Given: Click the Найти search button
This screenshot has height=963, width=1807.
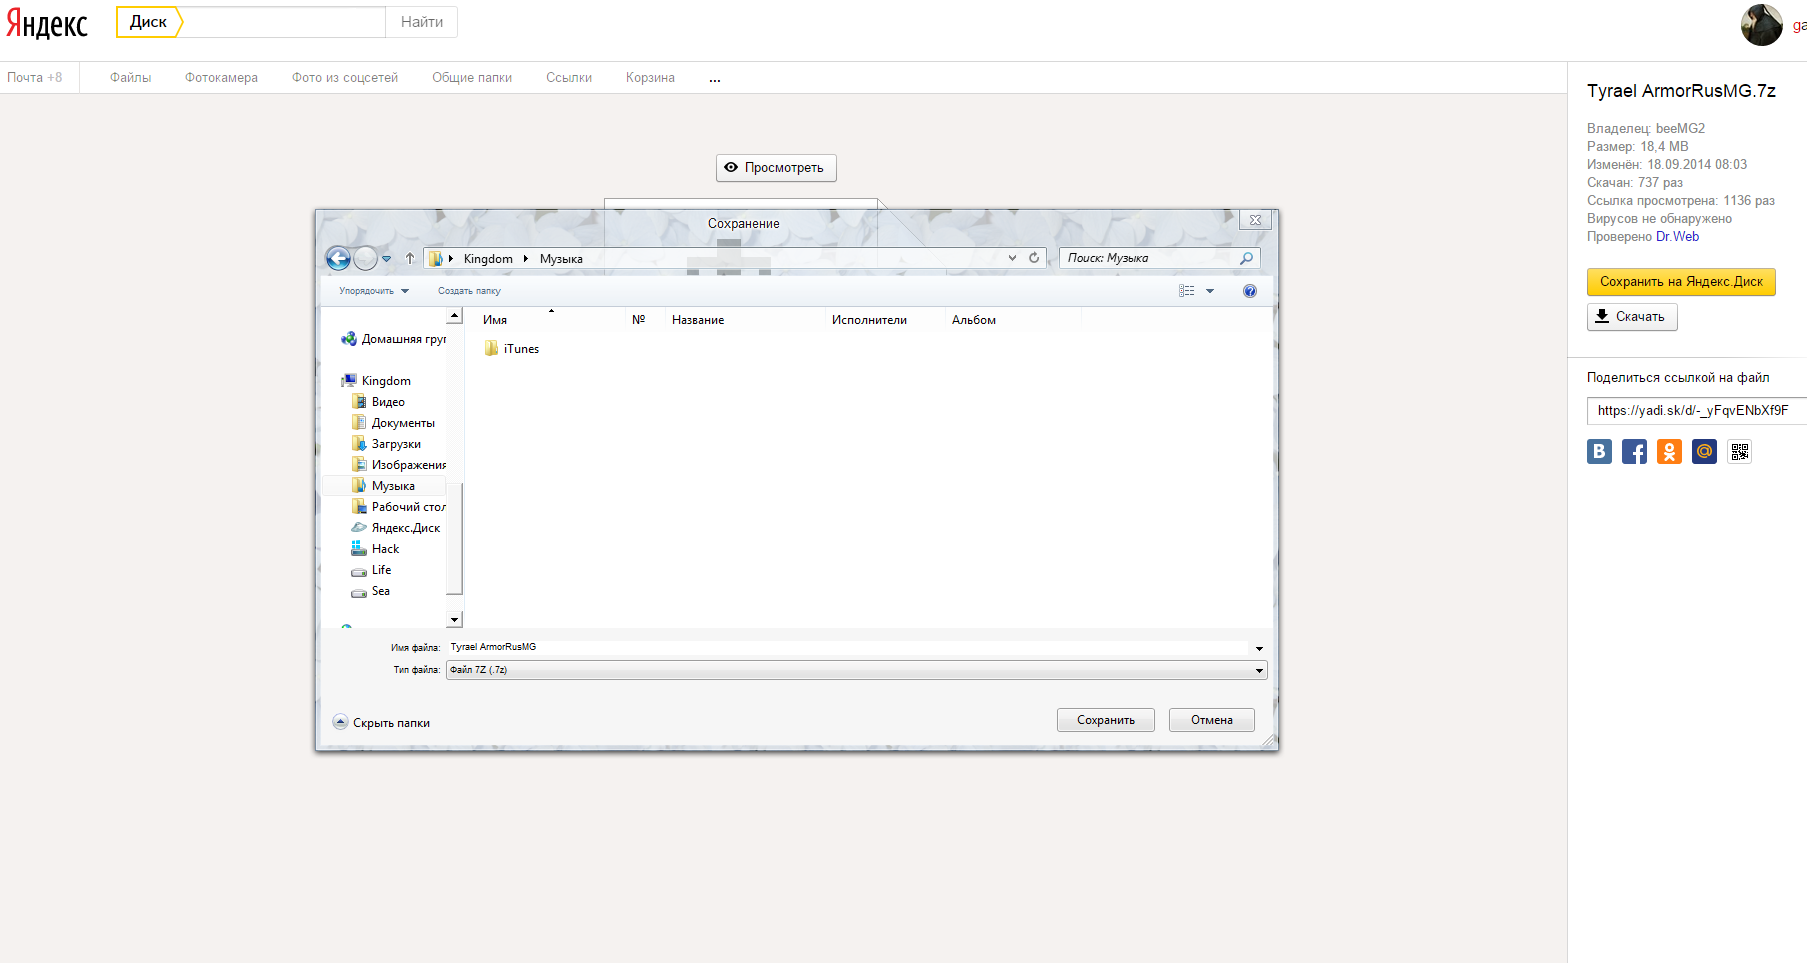Looking at the screenshot, I should pyautogui.click(x=422, y=22).
